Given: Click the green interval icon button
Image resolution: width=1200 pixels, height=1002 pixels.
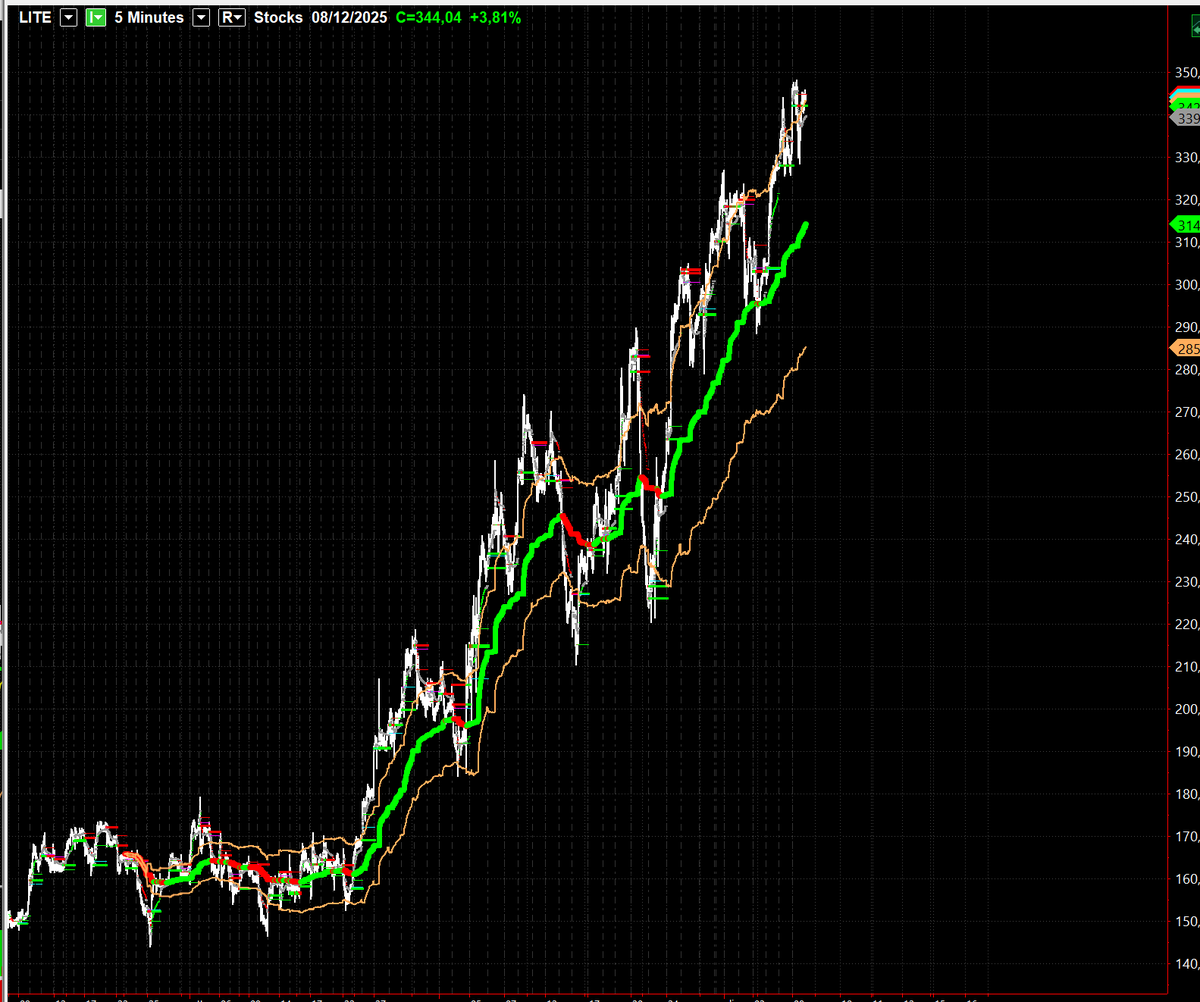Looking at the screenshot, I should point(96,18).
